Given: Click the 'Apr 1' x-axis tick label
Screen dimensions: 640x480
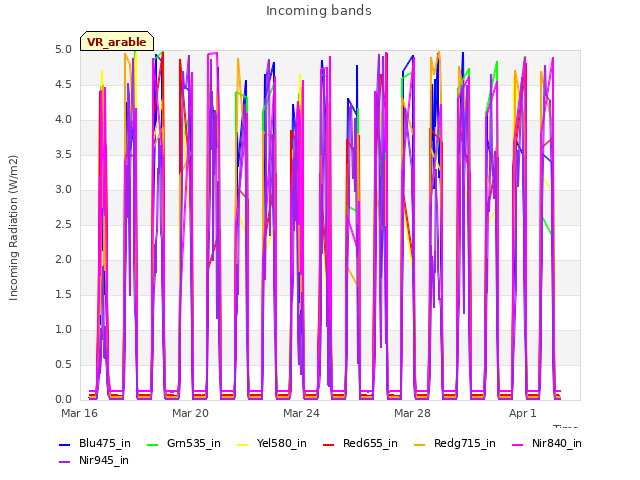Looking at the screenshot, I should (522, 413).
